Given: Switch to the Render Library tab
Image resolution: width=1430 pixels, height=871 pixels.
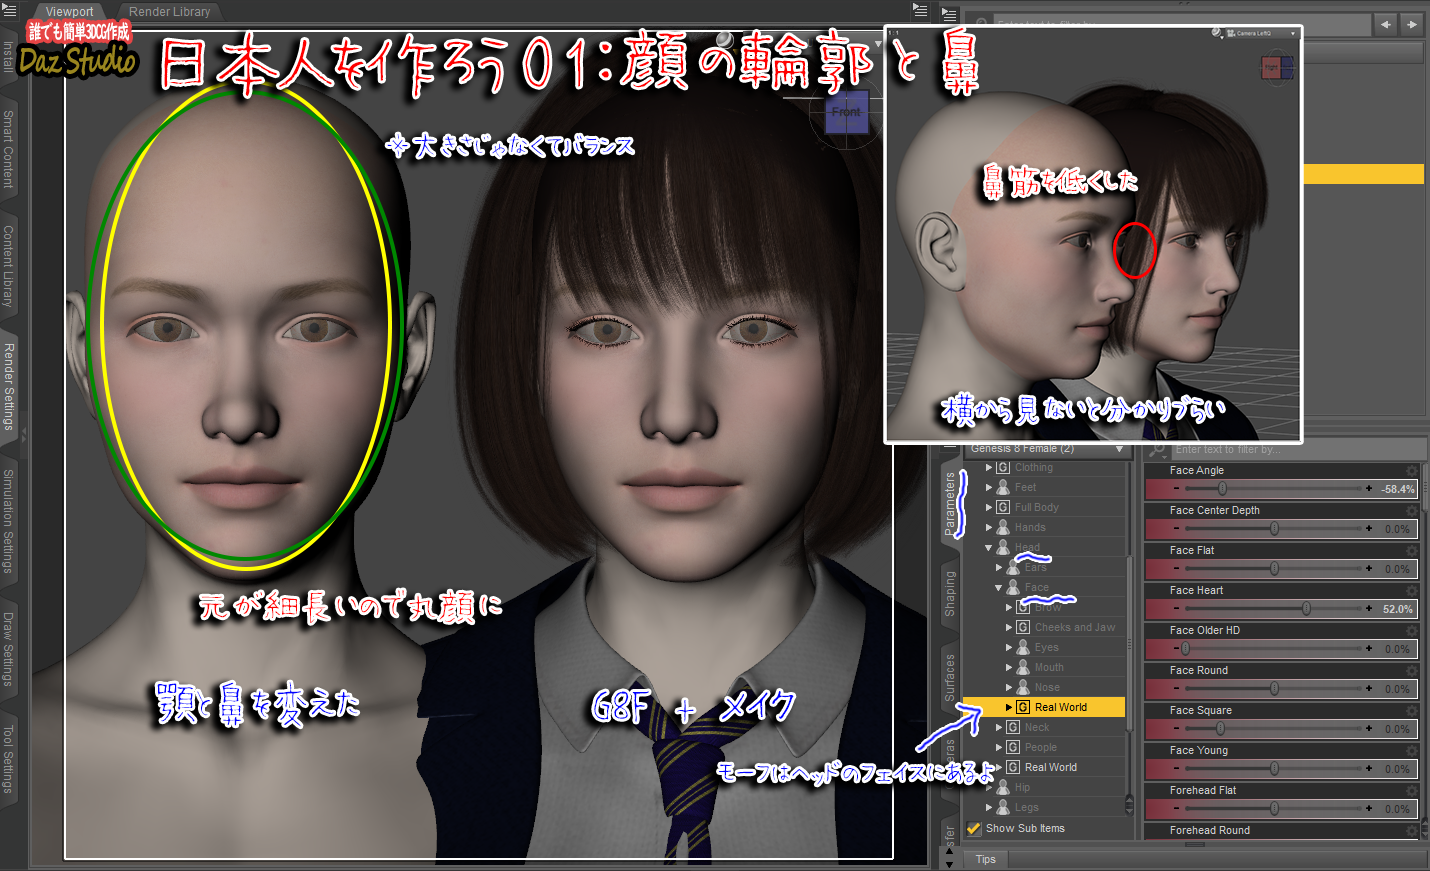Looking at the screenshot, I should [170, 12].
